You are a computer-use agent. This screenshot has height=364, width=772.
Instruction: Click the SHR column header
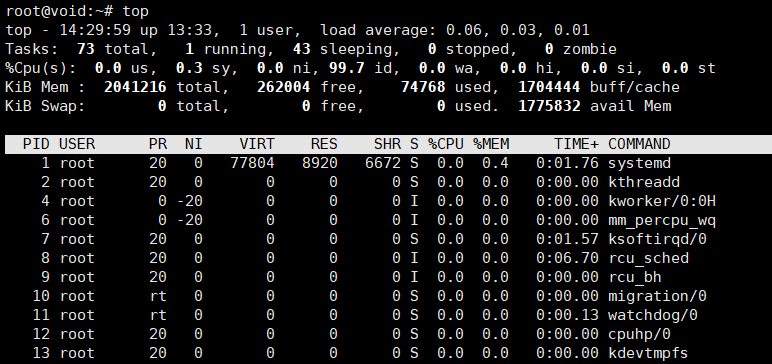pos(387,144)
